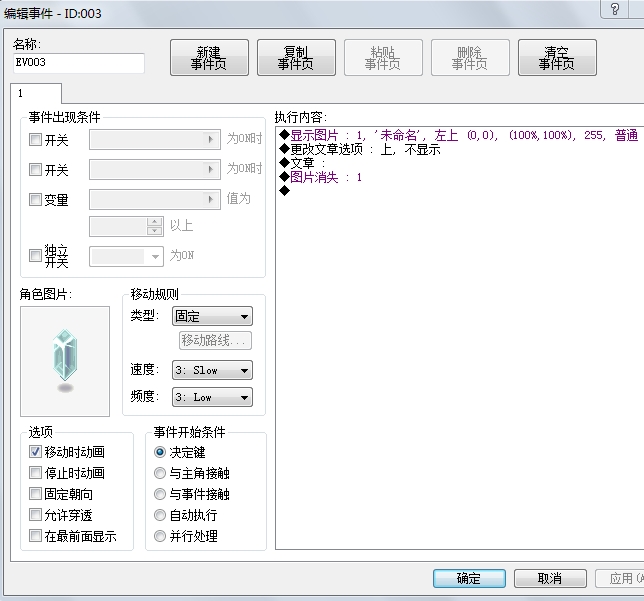Image resolution: width=644 pixels, height=601 pixels.
Task: Enable the first 开关 condition checkbox
Action: (35, 140)
